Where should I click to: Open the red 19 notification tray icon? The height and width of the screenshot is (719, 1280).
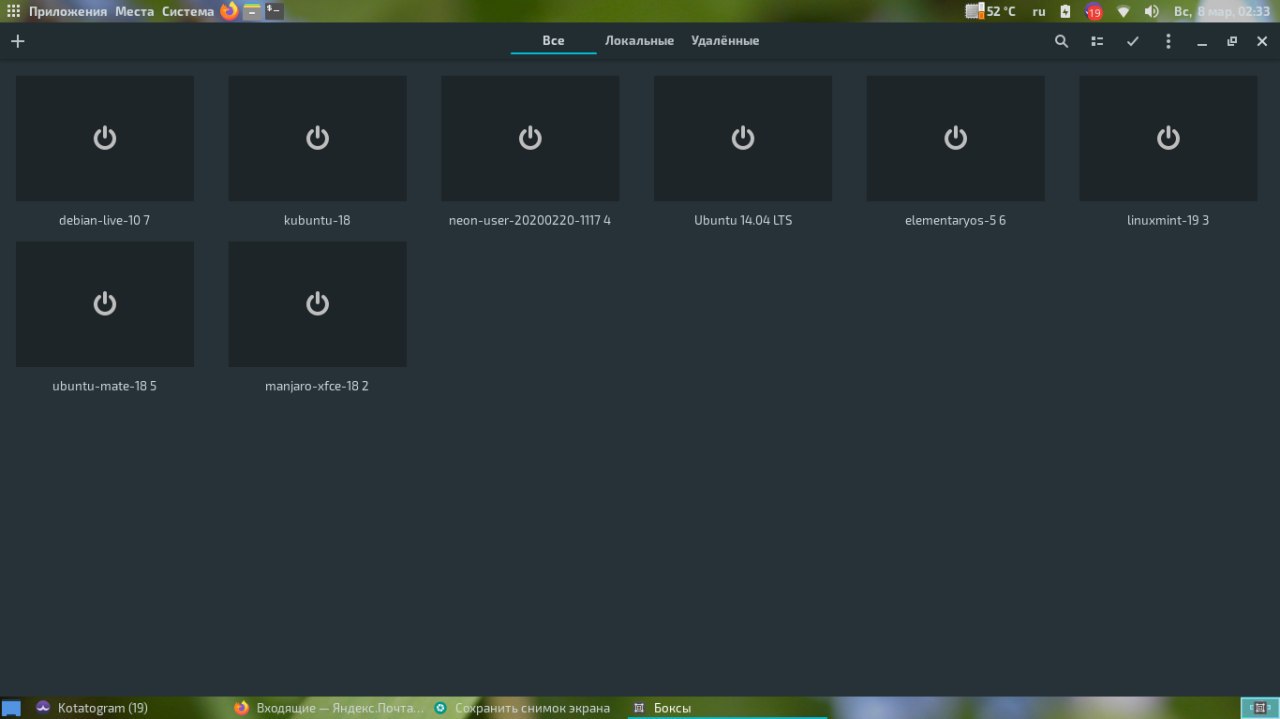1094,12
